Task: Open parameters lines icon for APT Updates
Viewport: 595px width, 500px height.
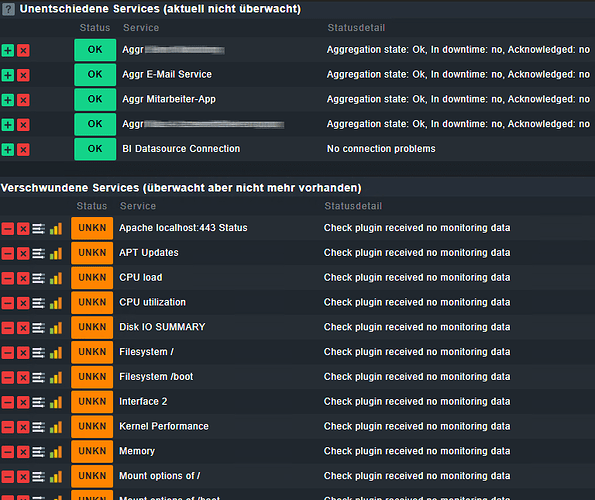Action: click(38, 253)
